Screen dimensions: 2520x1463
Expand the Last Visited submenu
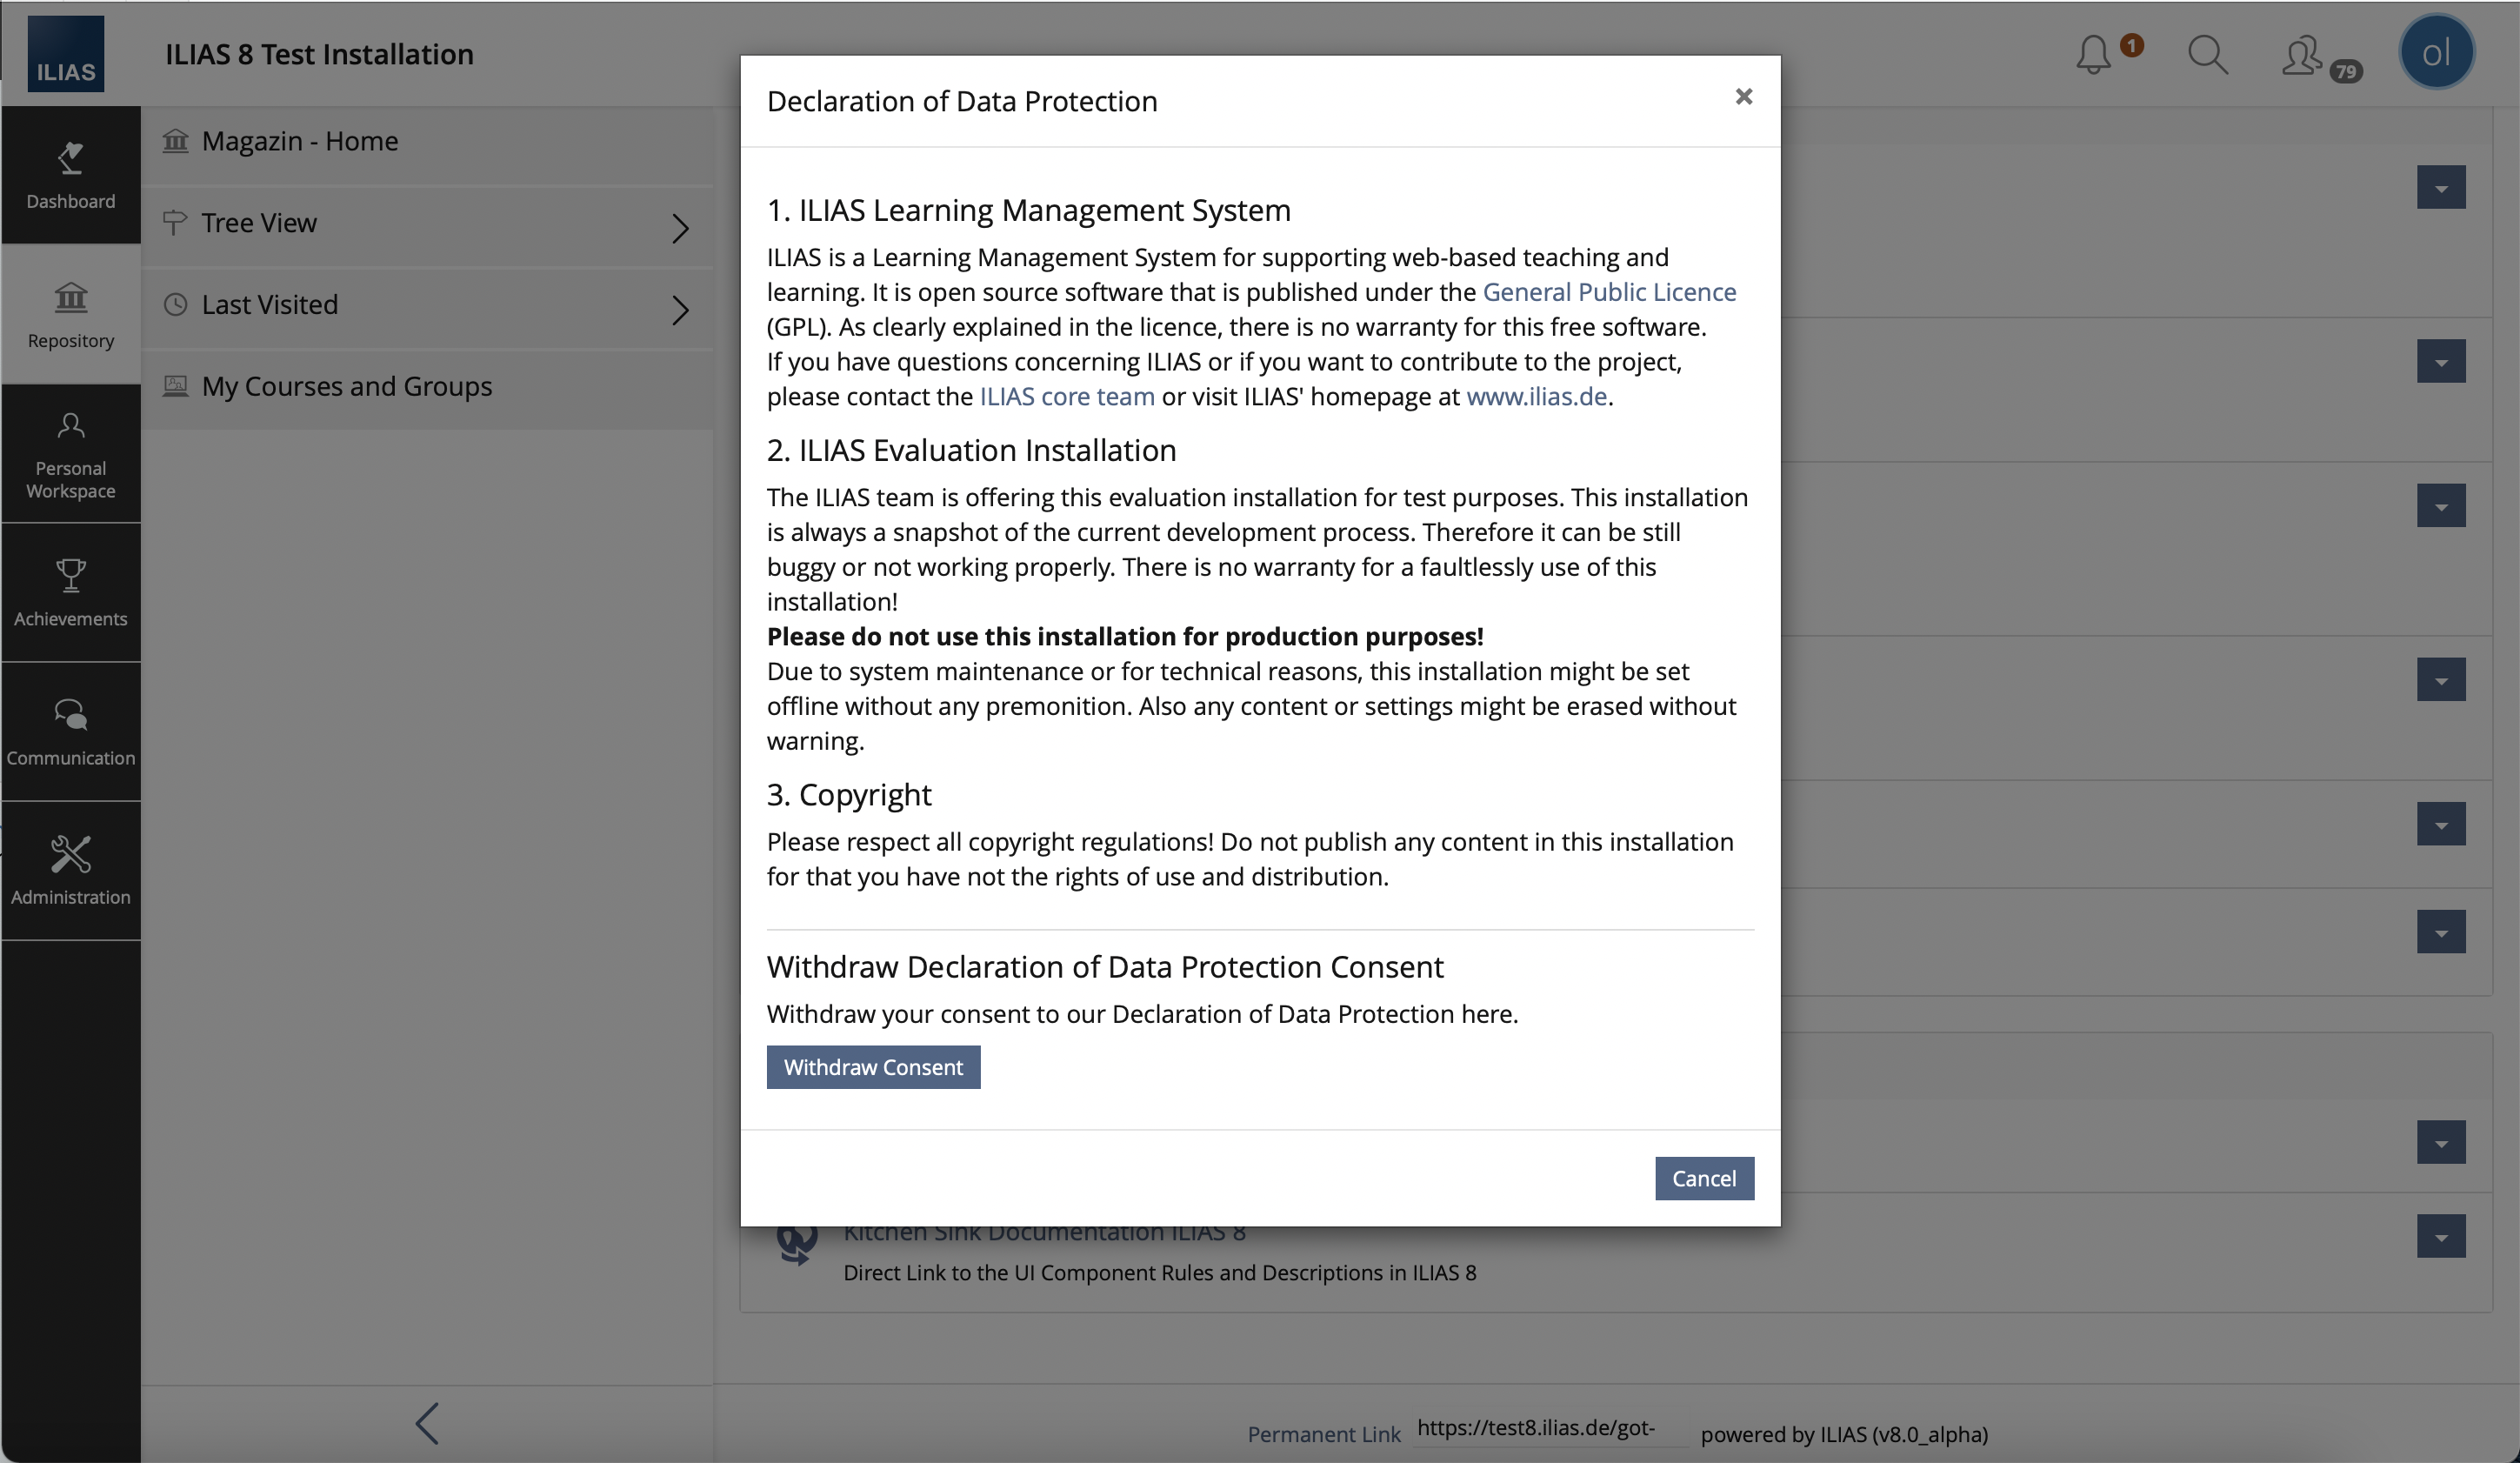click(680, 310)
